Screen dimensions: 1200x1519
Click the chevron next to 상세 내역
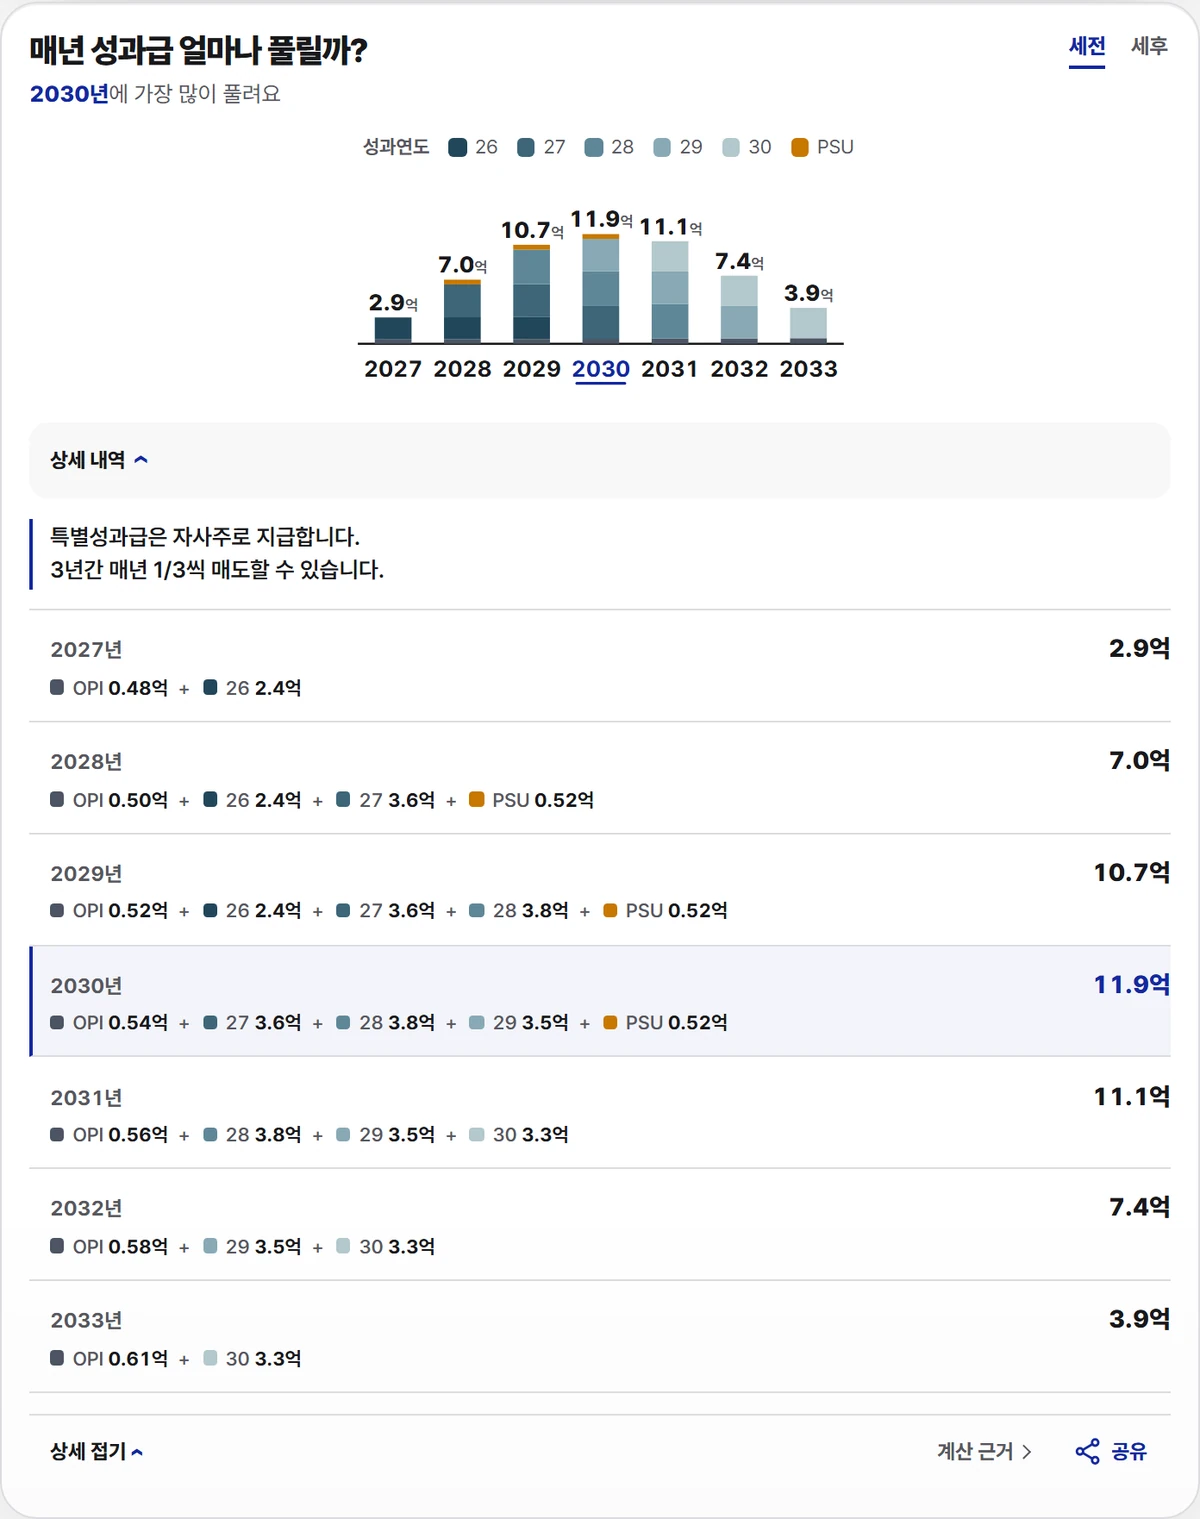tap(141, 460)
